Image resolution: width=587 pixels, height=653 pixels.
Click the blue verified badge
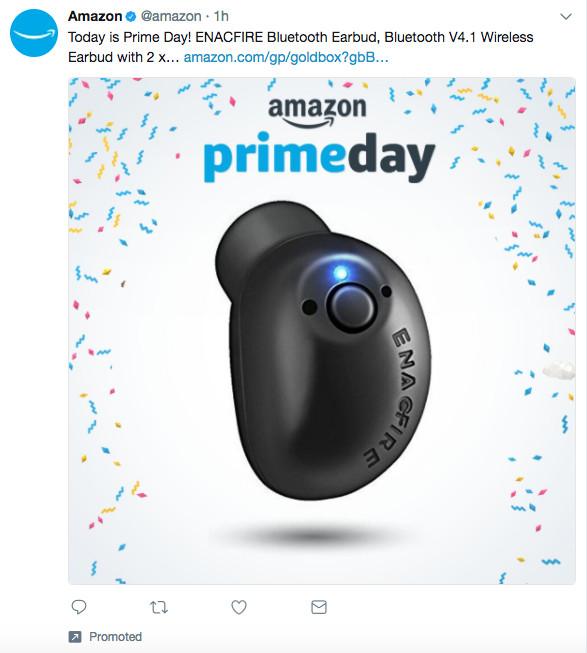click(131, 17)
